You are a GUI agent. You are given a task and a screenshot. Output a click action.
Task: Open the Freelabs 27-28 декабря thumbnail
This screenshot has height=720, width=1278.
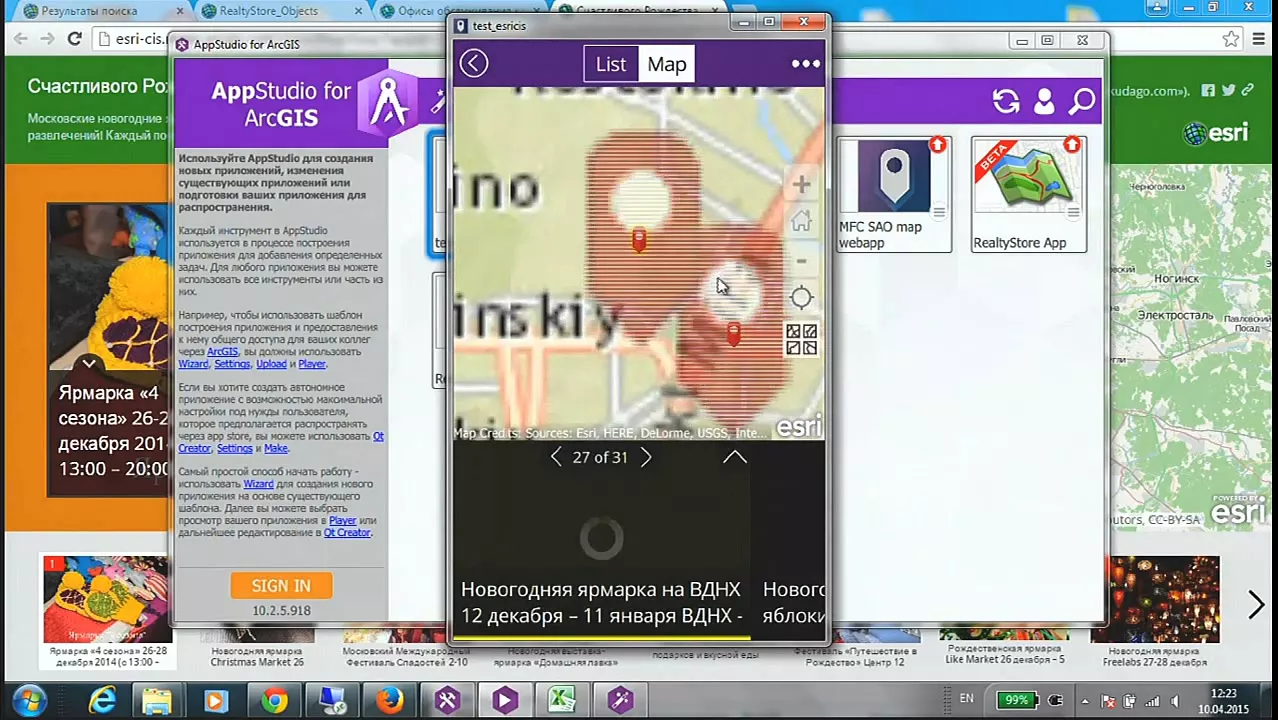(x=1154, y=611)
